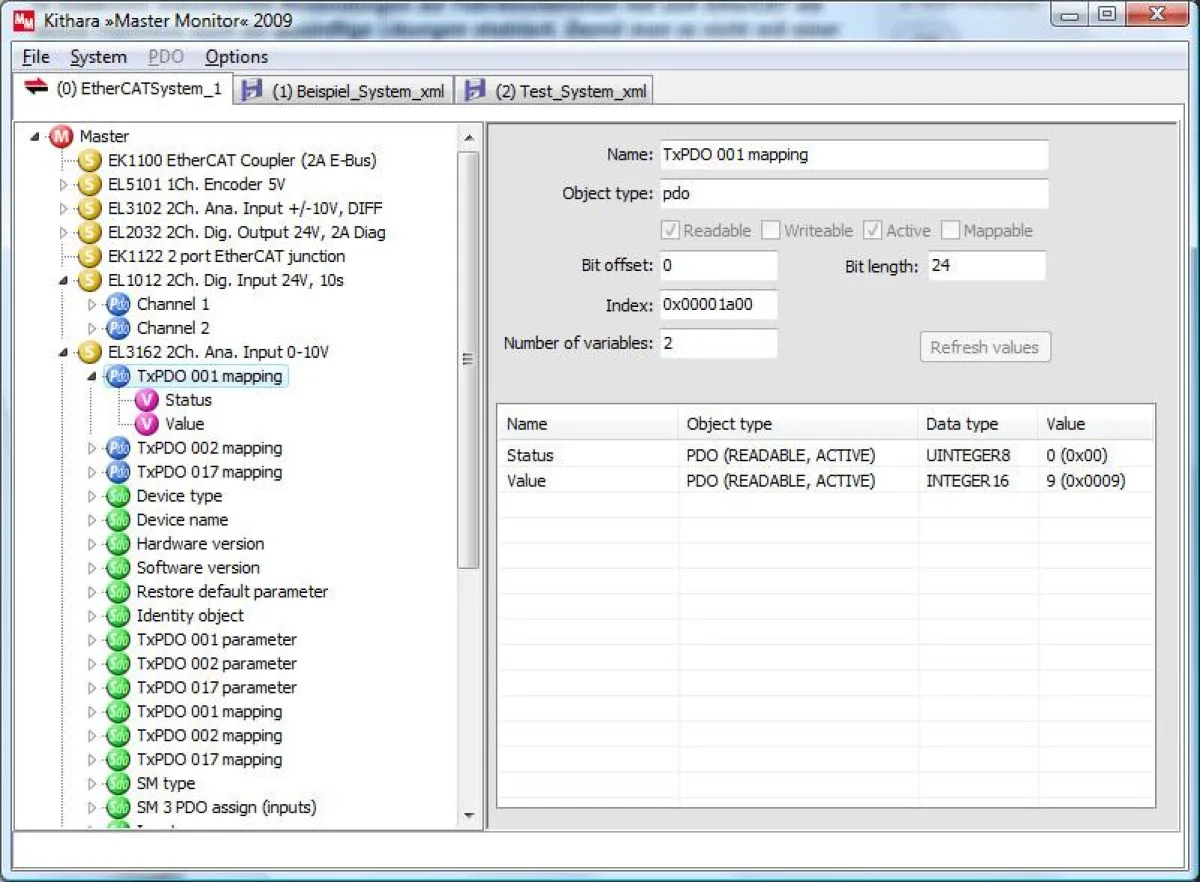Click the TxPDO 017 mapping PDO icon
This screenshot has height=882, width=1200.
pos(118,472)
